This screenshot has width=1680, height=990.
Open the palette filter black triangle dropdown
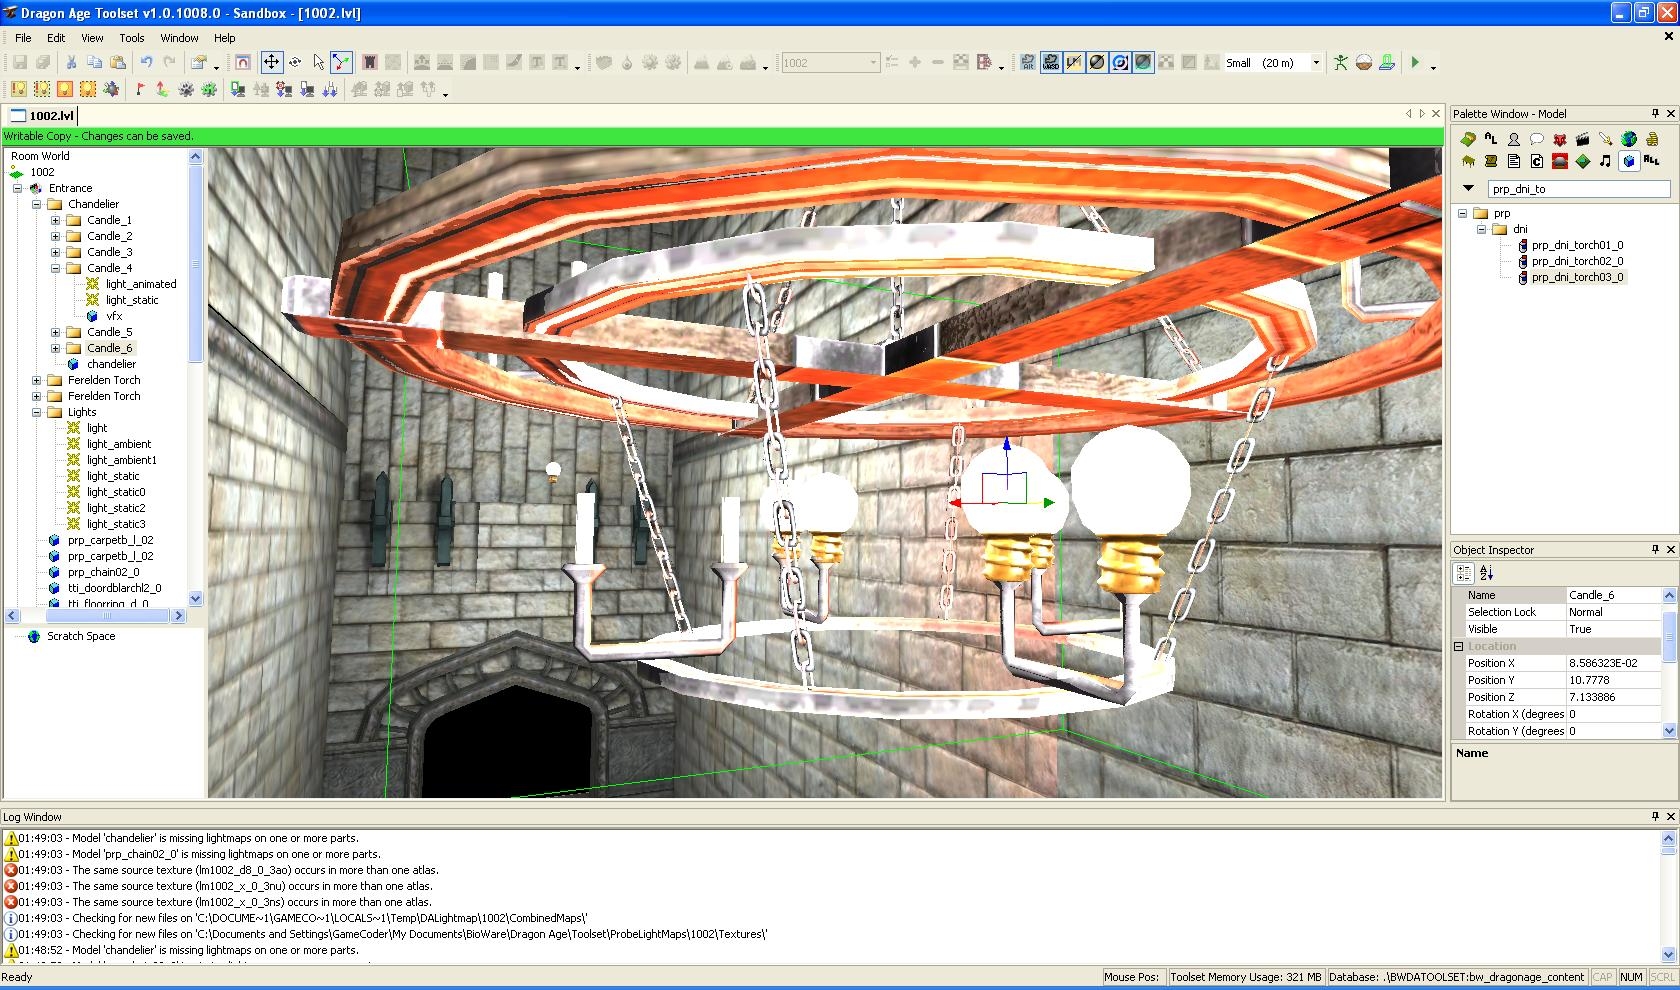point(1468,188)
